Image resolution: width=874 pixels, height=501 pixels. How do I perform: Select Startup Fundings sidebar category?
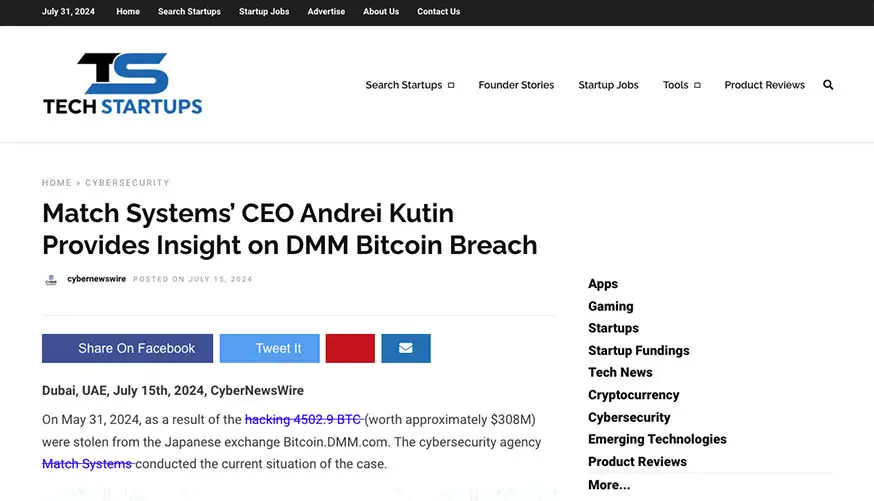[638, 350]
